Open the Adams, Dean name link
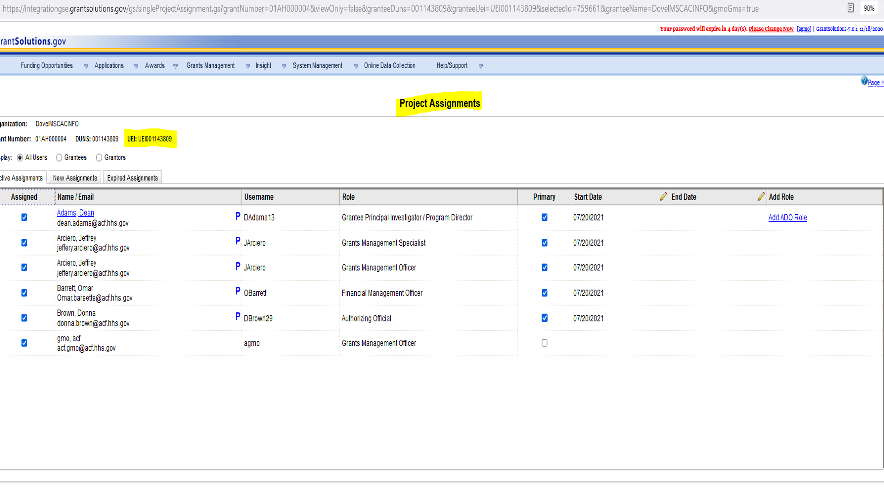884x498 pixels. [75, 213]
